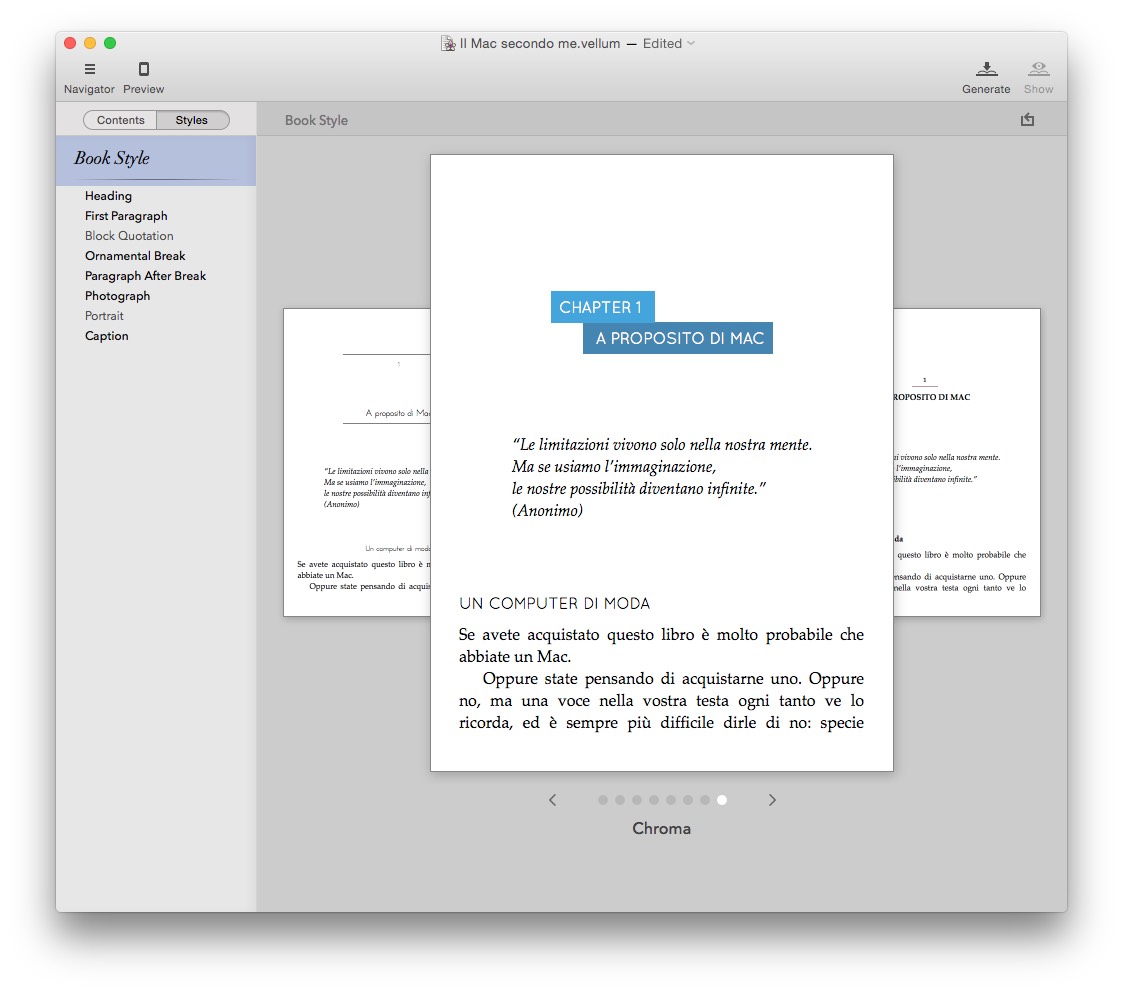Switch to the Contents tab
This screenshot has width=1123, height=992.
point(120,120)
